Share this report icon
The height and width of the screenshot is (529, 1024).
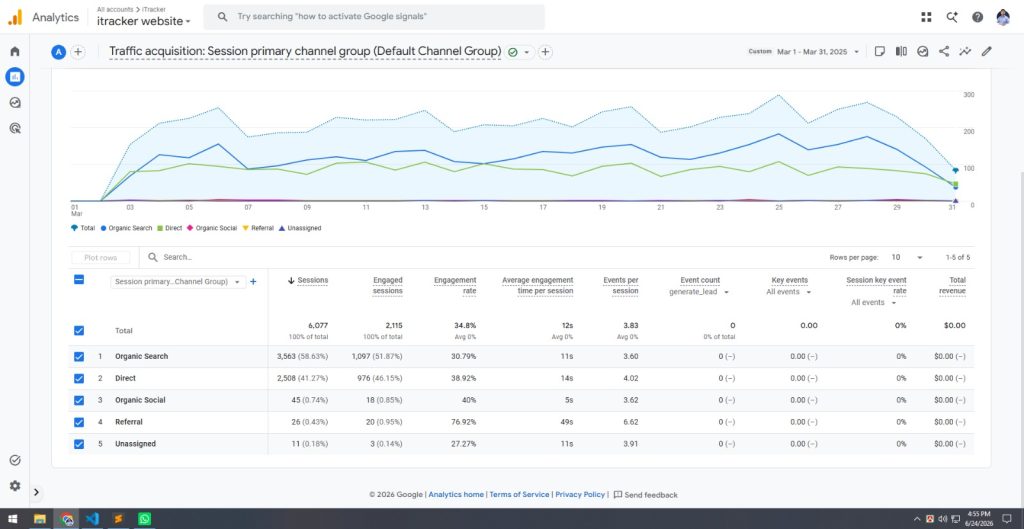coord(944,51)
